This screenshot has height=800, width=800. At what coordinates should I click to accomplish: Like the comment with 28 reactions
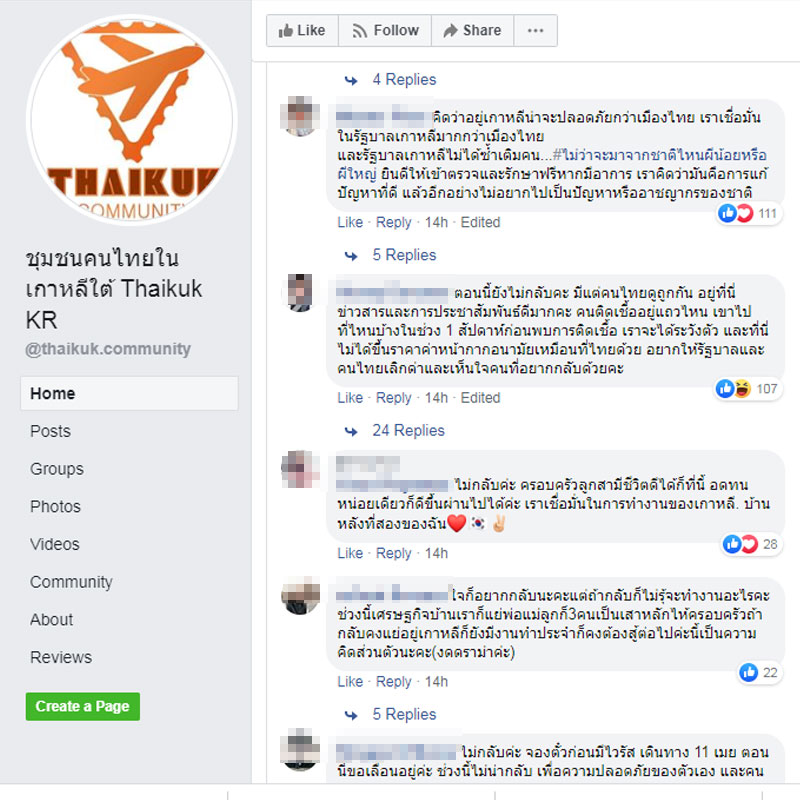point(350,553)
